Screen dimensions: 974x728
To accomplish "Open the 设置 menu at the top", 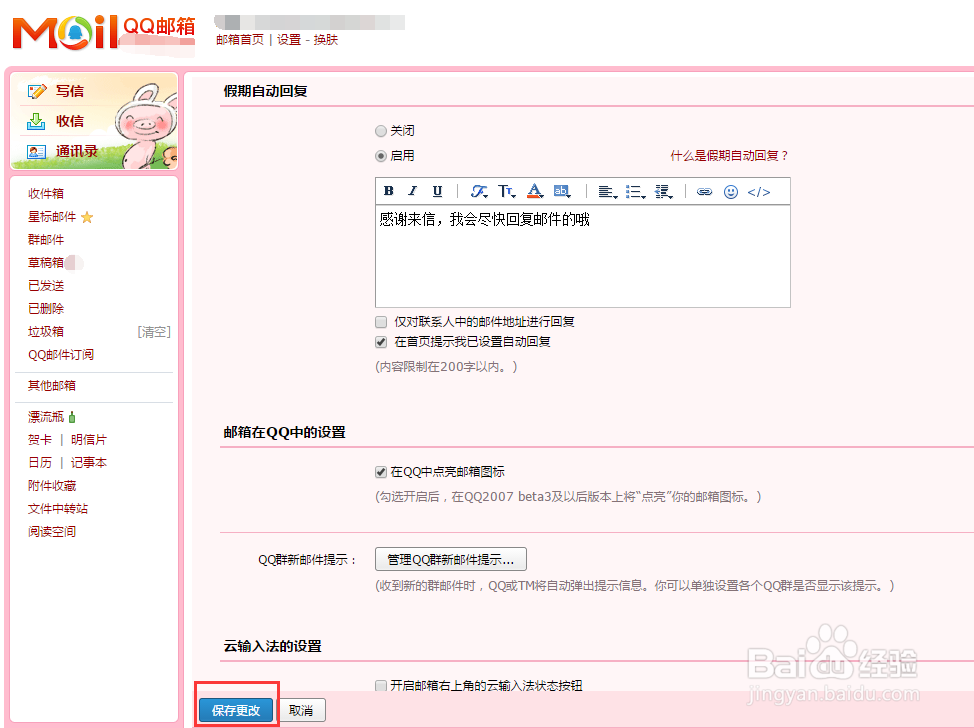I will [288, 40].
